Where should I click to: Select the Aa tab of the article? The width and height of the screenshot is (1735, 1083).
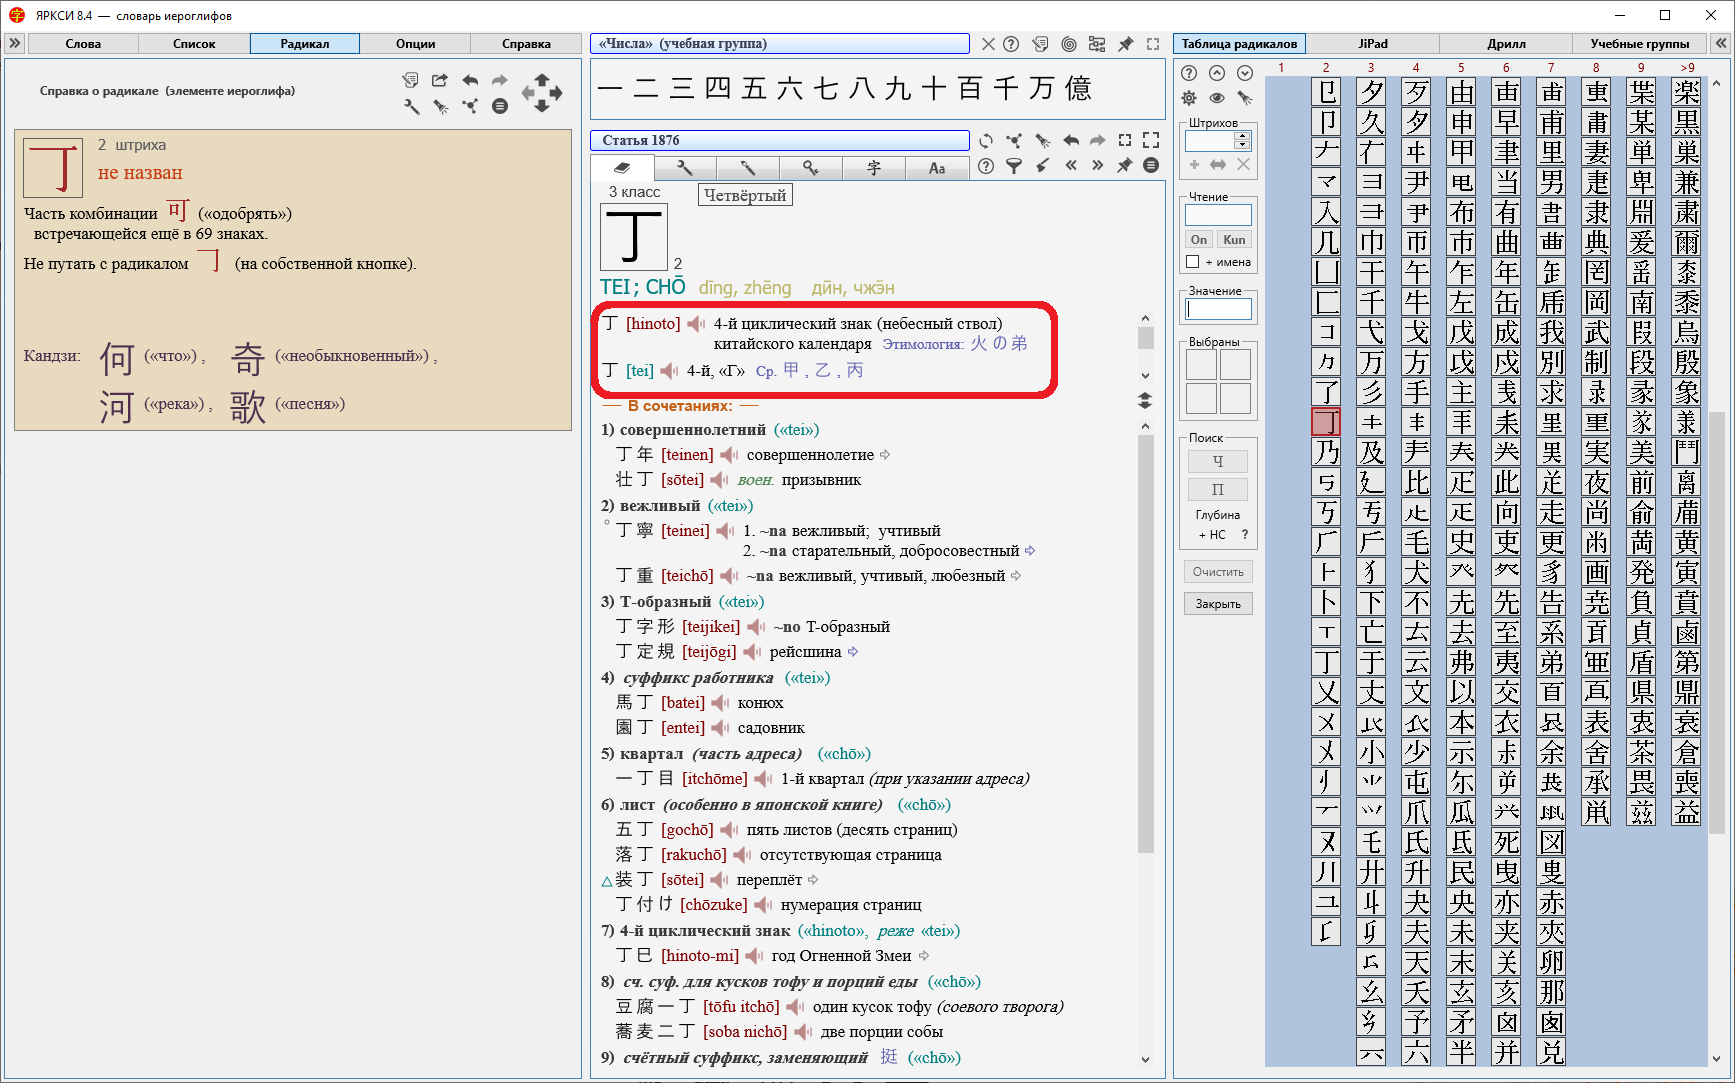[x=937, y=168]
